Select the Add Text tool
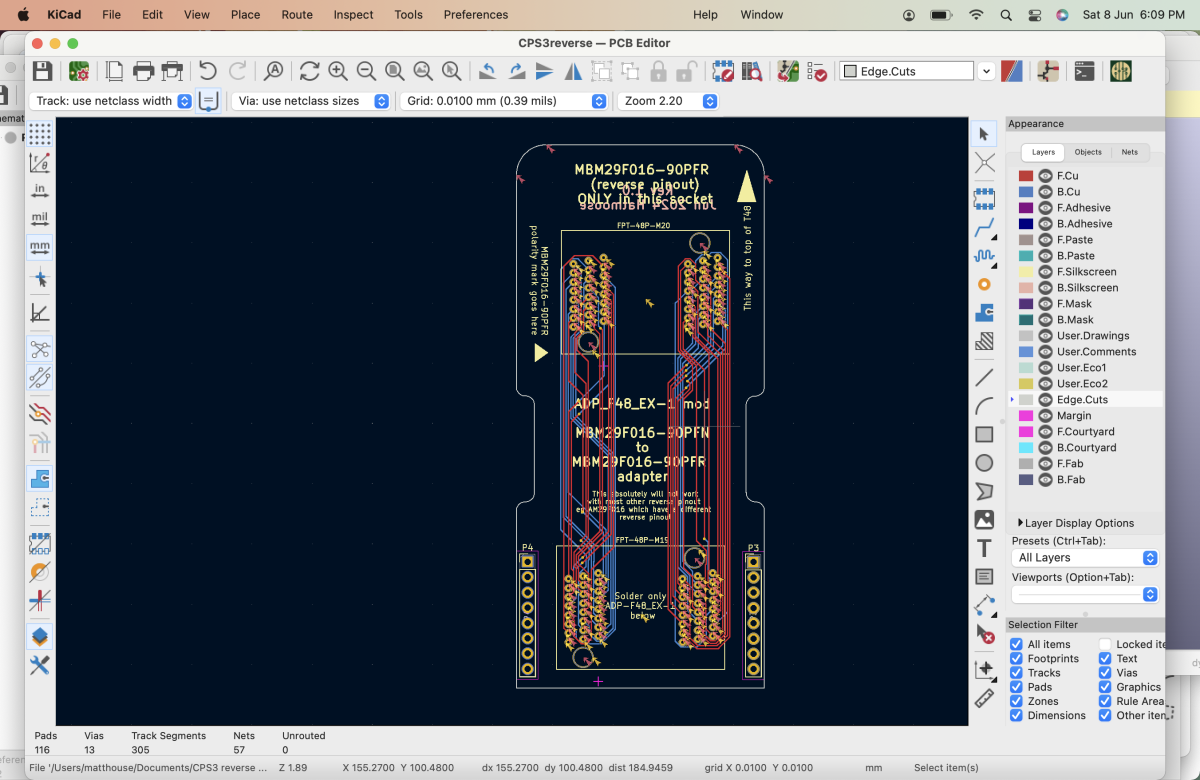 [984, 548]
